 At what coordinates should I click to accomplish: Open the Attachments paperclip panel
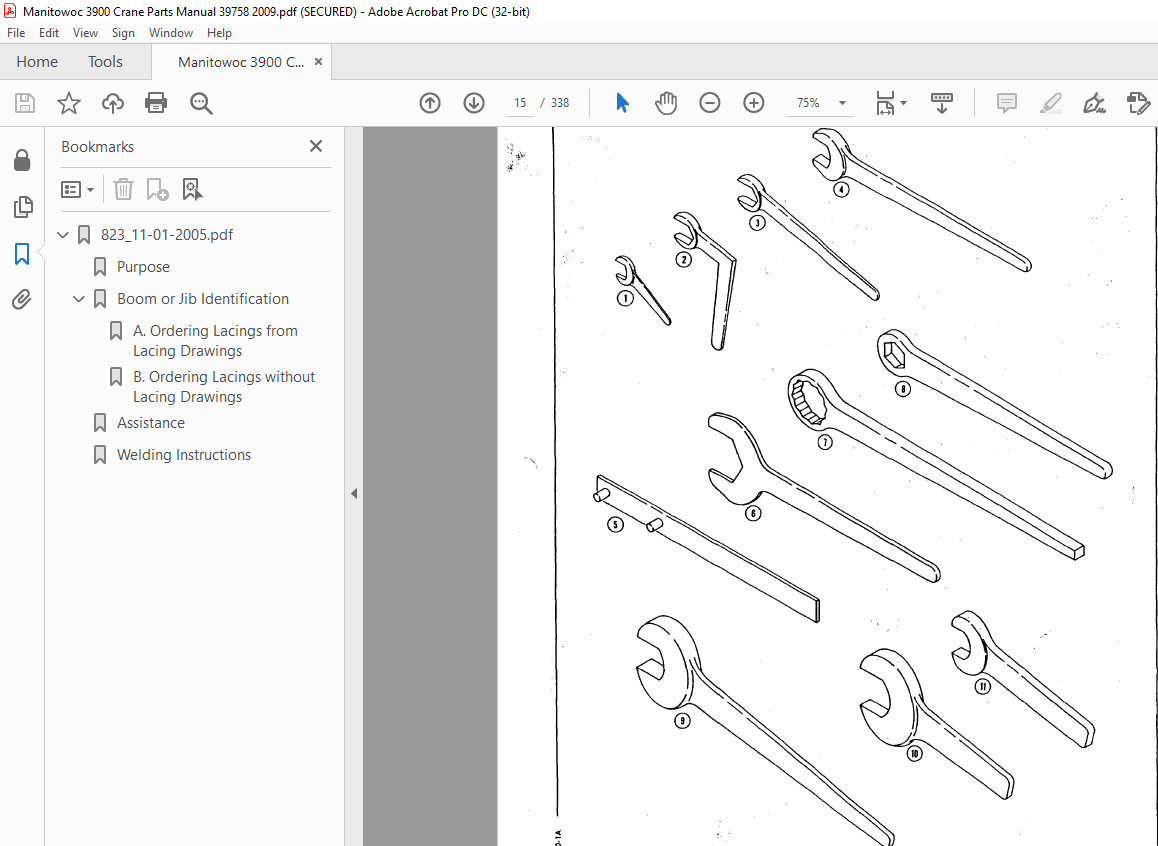21,299
